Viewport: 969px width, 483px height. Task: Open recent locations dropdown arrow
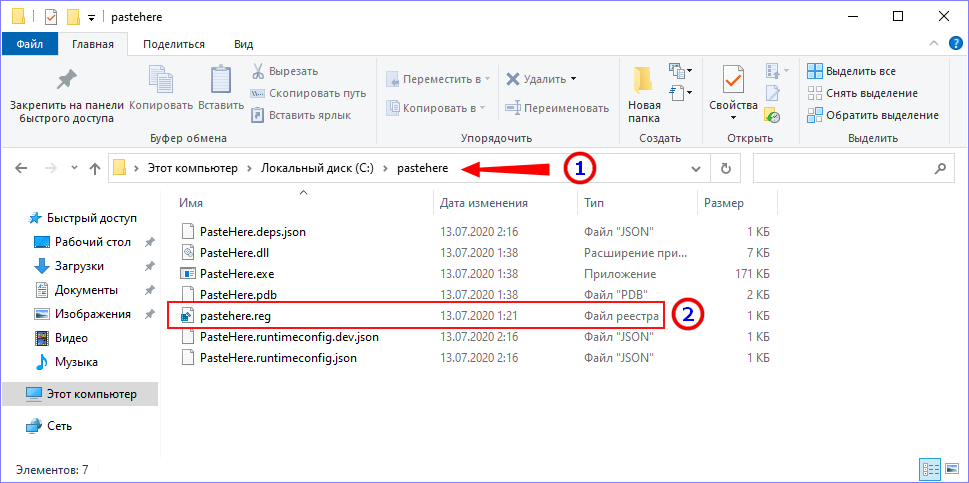point(74,168)
